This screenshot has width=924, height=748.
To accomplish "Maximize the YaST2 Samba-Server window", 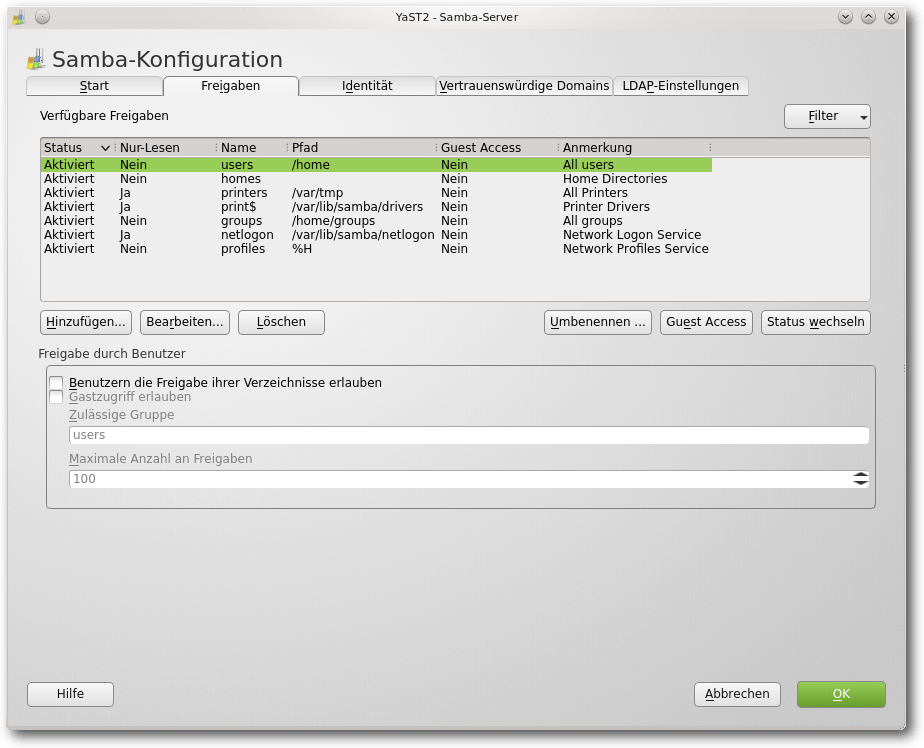I will 868,17.
